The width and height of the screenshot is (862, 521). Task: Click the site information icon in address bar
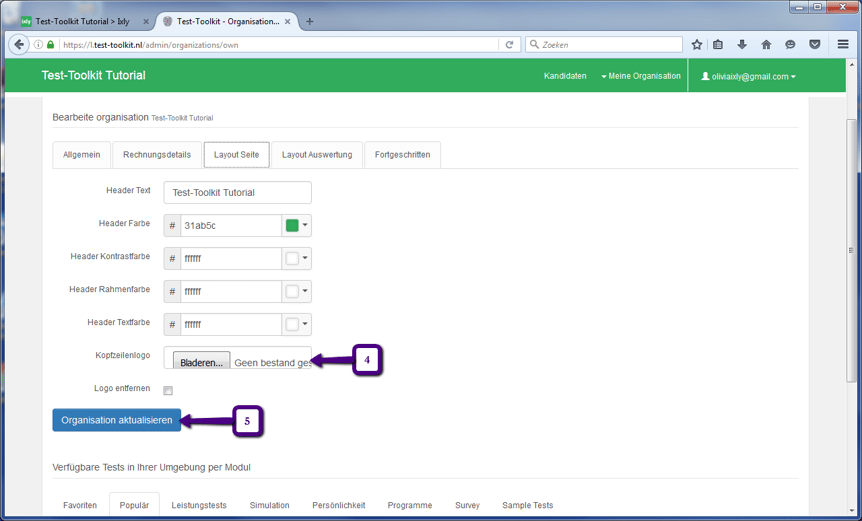click(38, 45)
